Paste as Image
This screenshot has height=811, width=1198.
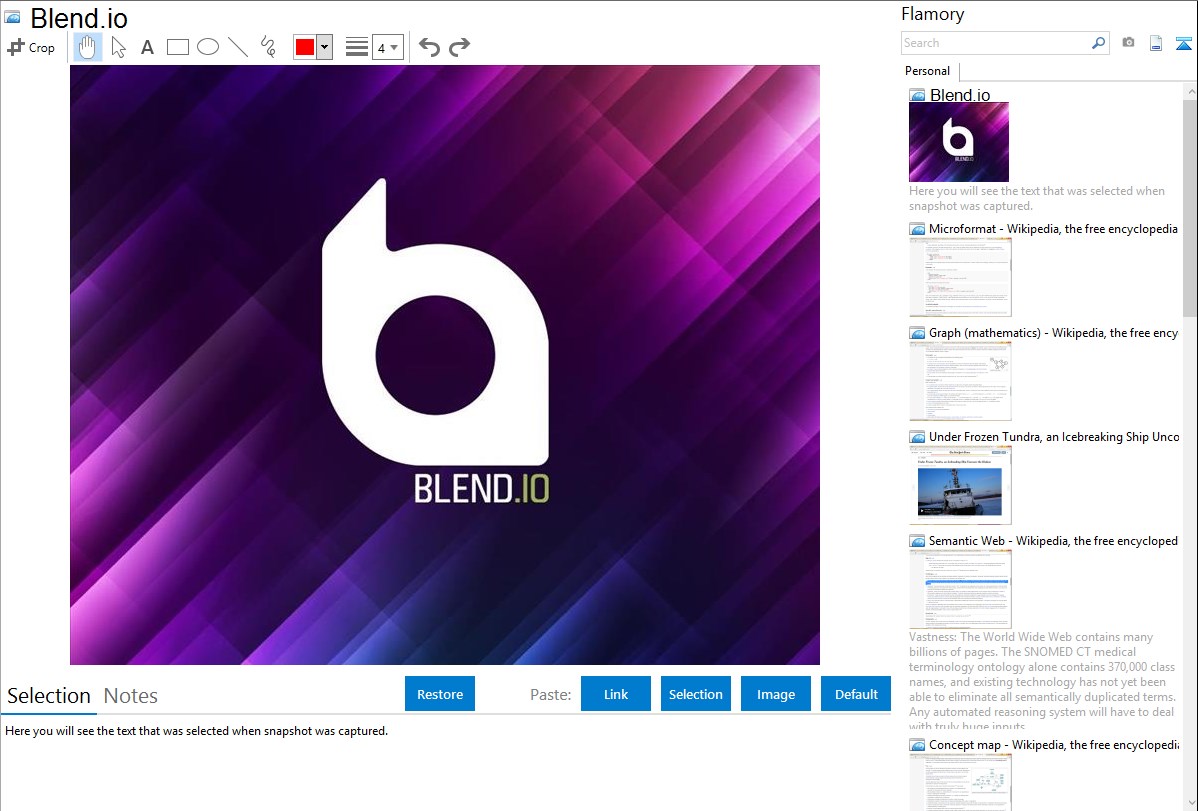pyautogui.click(x=775, y=694)
